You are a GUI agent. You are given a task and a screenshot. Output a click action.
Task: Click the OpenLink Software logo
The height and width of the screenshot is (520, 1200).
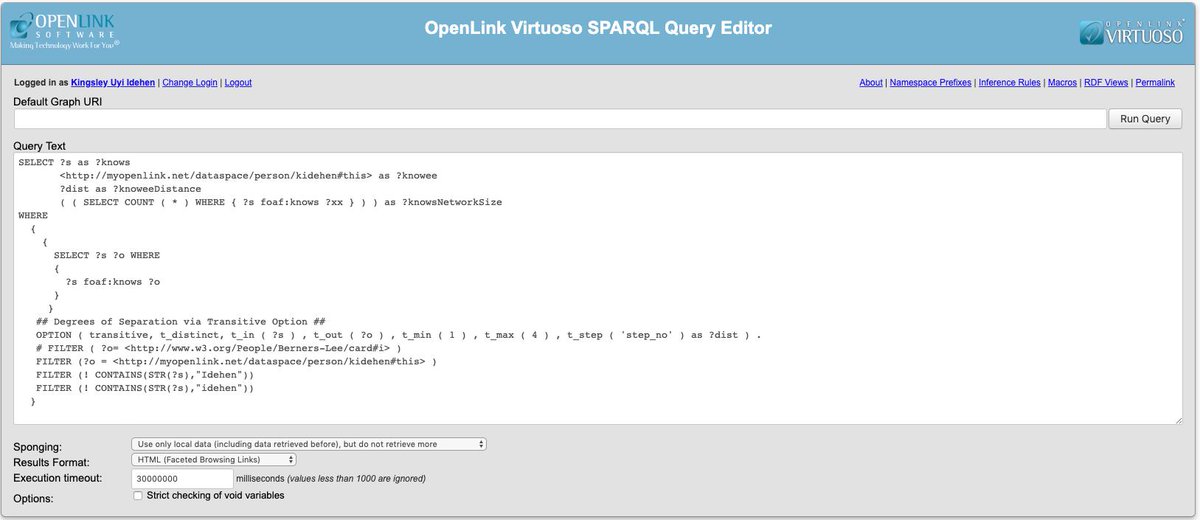tap(65, 31)
